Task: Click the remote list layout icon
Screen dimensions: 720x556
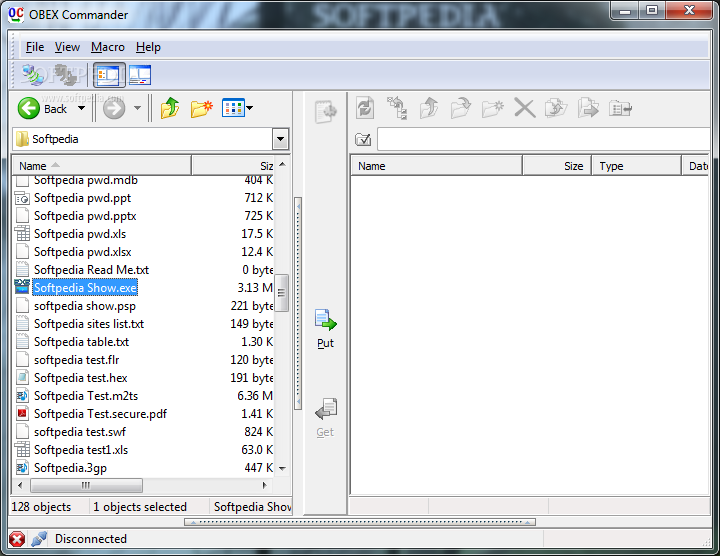Action: (620, 108)
